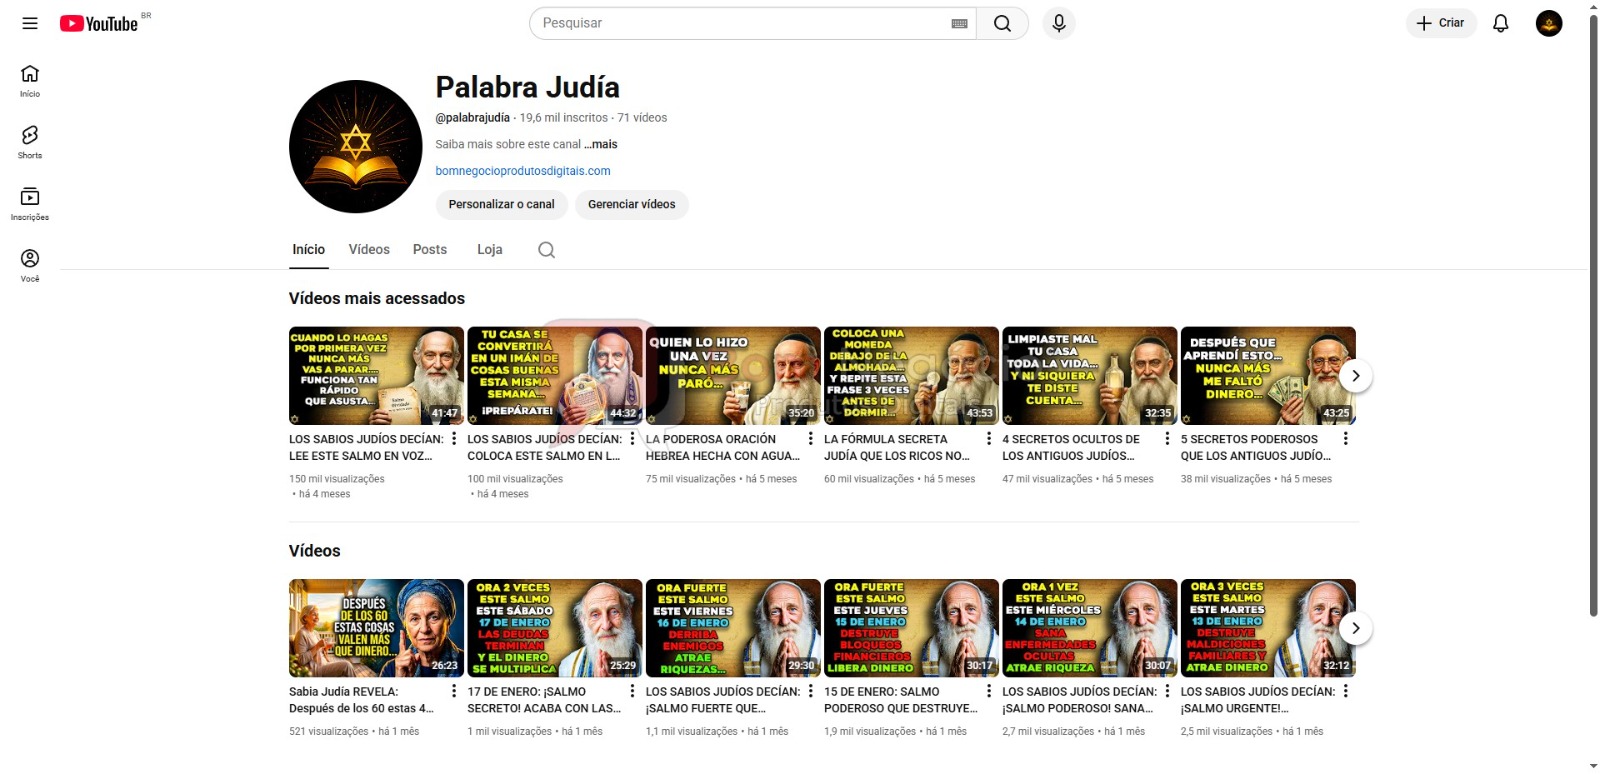Activate voice search microphone
The image size is (1600, 774).
click(1059, 23)
